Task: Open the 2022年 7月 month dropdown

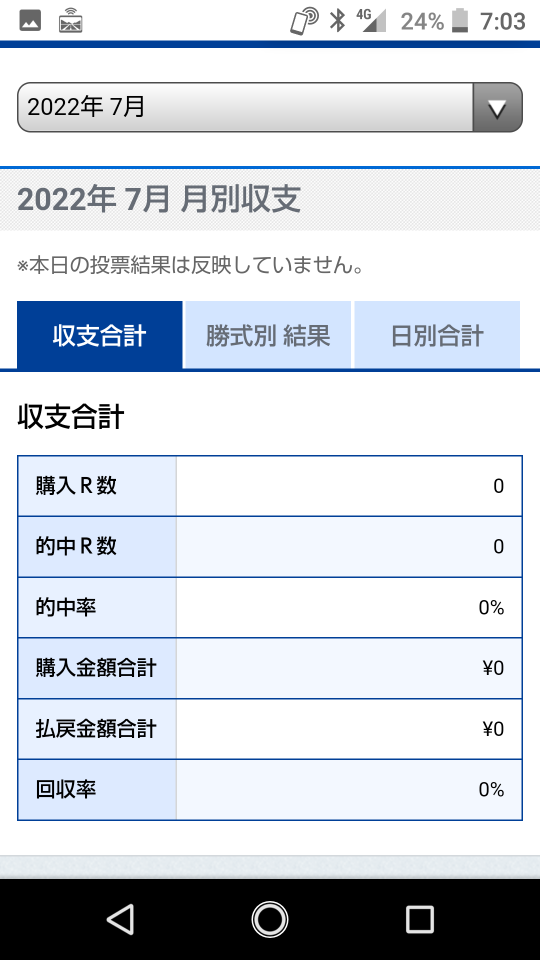Action: point(269,107)
